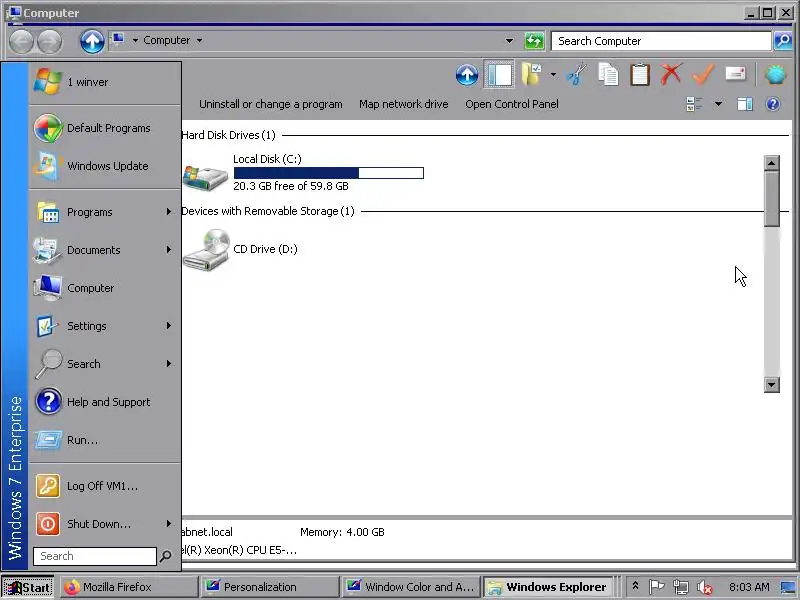The image size is (800, 600).
Task: Click the orange checkmark Properties icon
Action: (x=703, y=75)
